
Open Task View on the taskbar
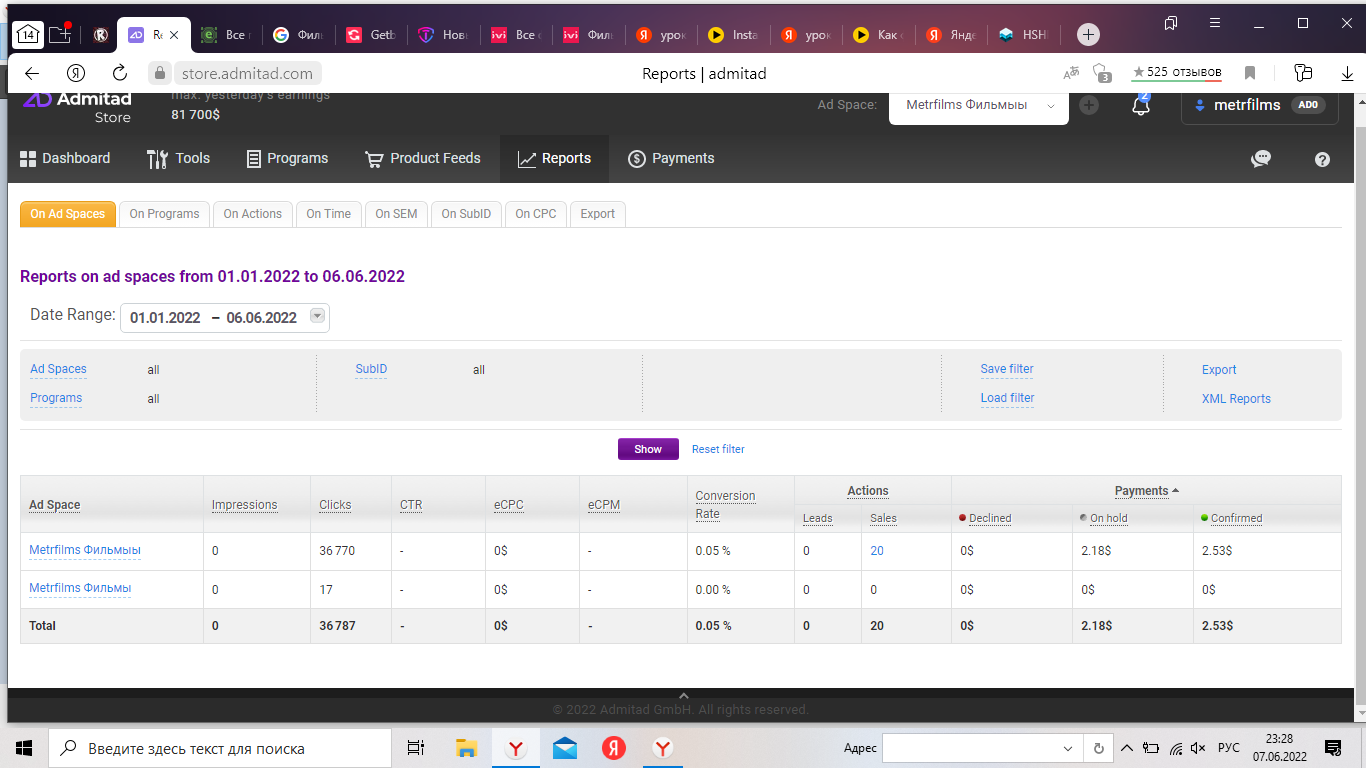click(416, 748)
